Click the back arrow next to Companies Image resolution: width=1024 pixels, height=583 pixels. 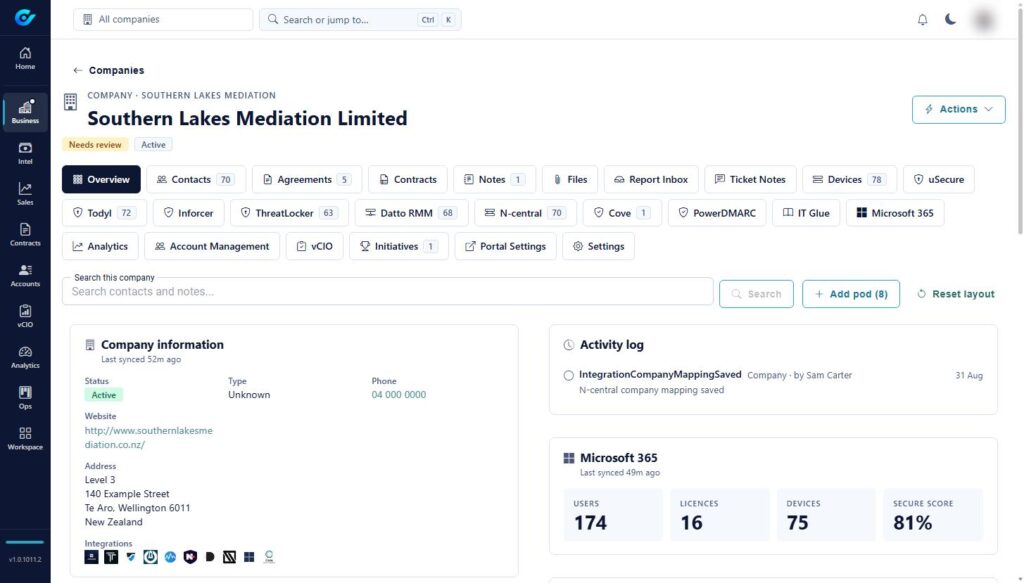point(78,71)
